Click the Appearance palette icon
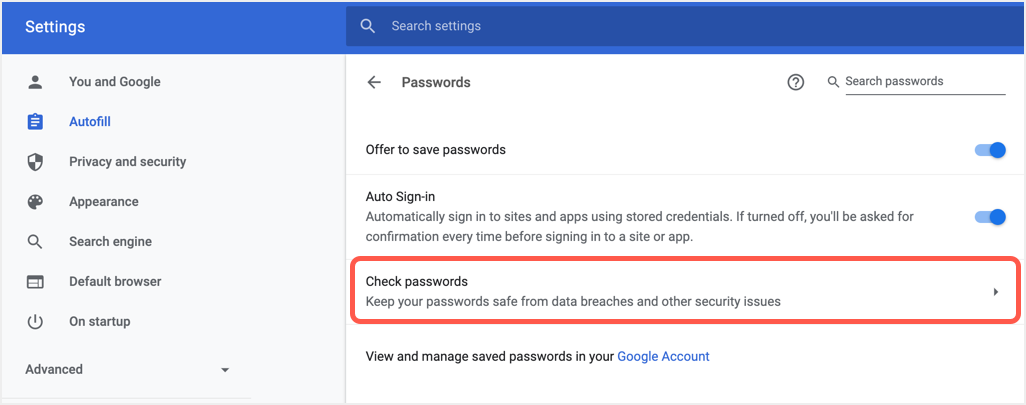The width and height of the screenshot is (1026, 405). click(x=35, y=202)
